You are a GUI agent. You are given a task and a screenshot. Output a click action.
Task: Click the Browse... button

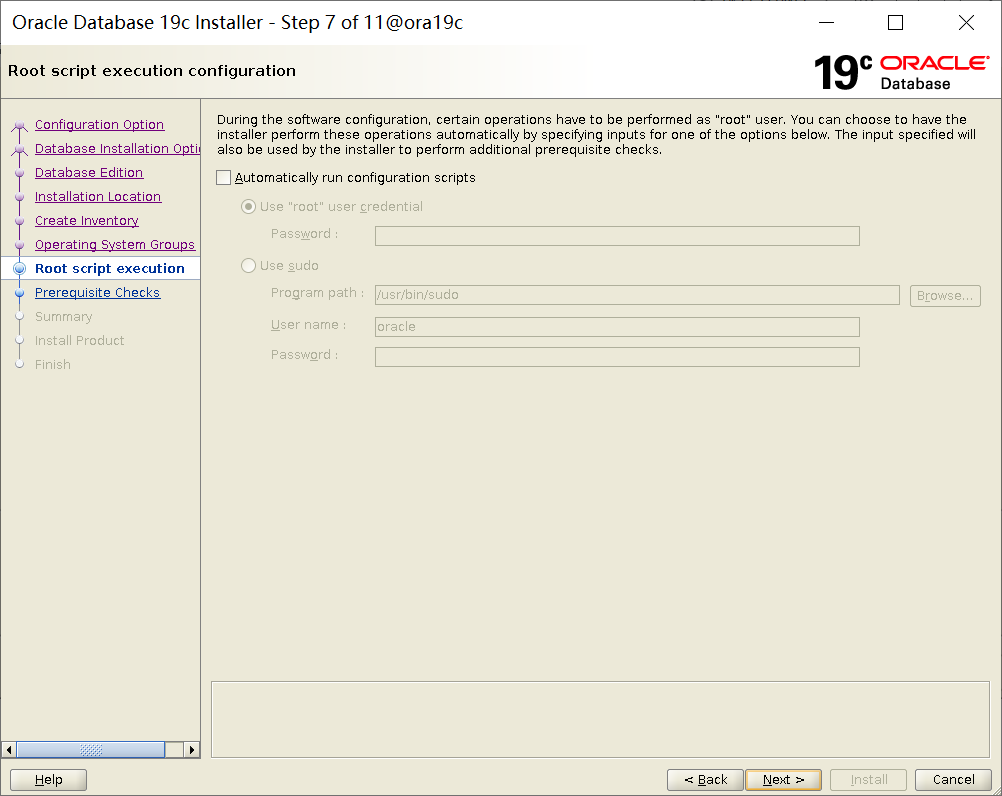pos(944,295)
